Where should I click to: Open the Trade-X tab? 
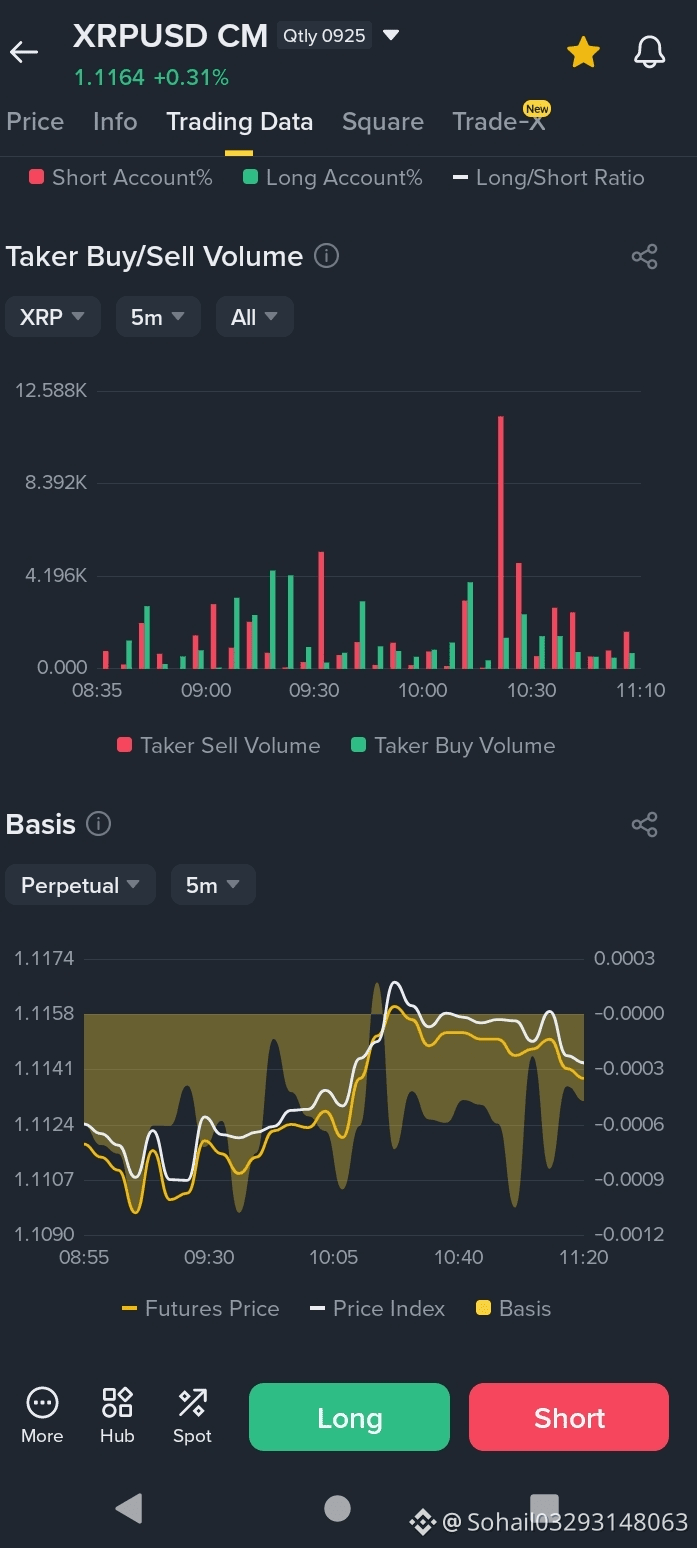tap(499, 122)
